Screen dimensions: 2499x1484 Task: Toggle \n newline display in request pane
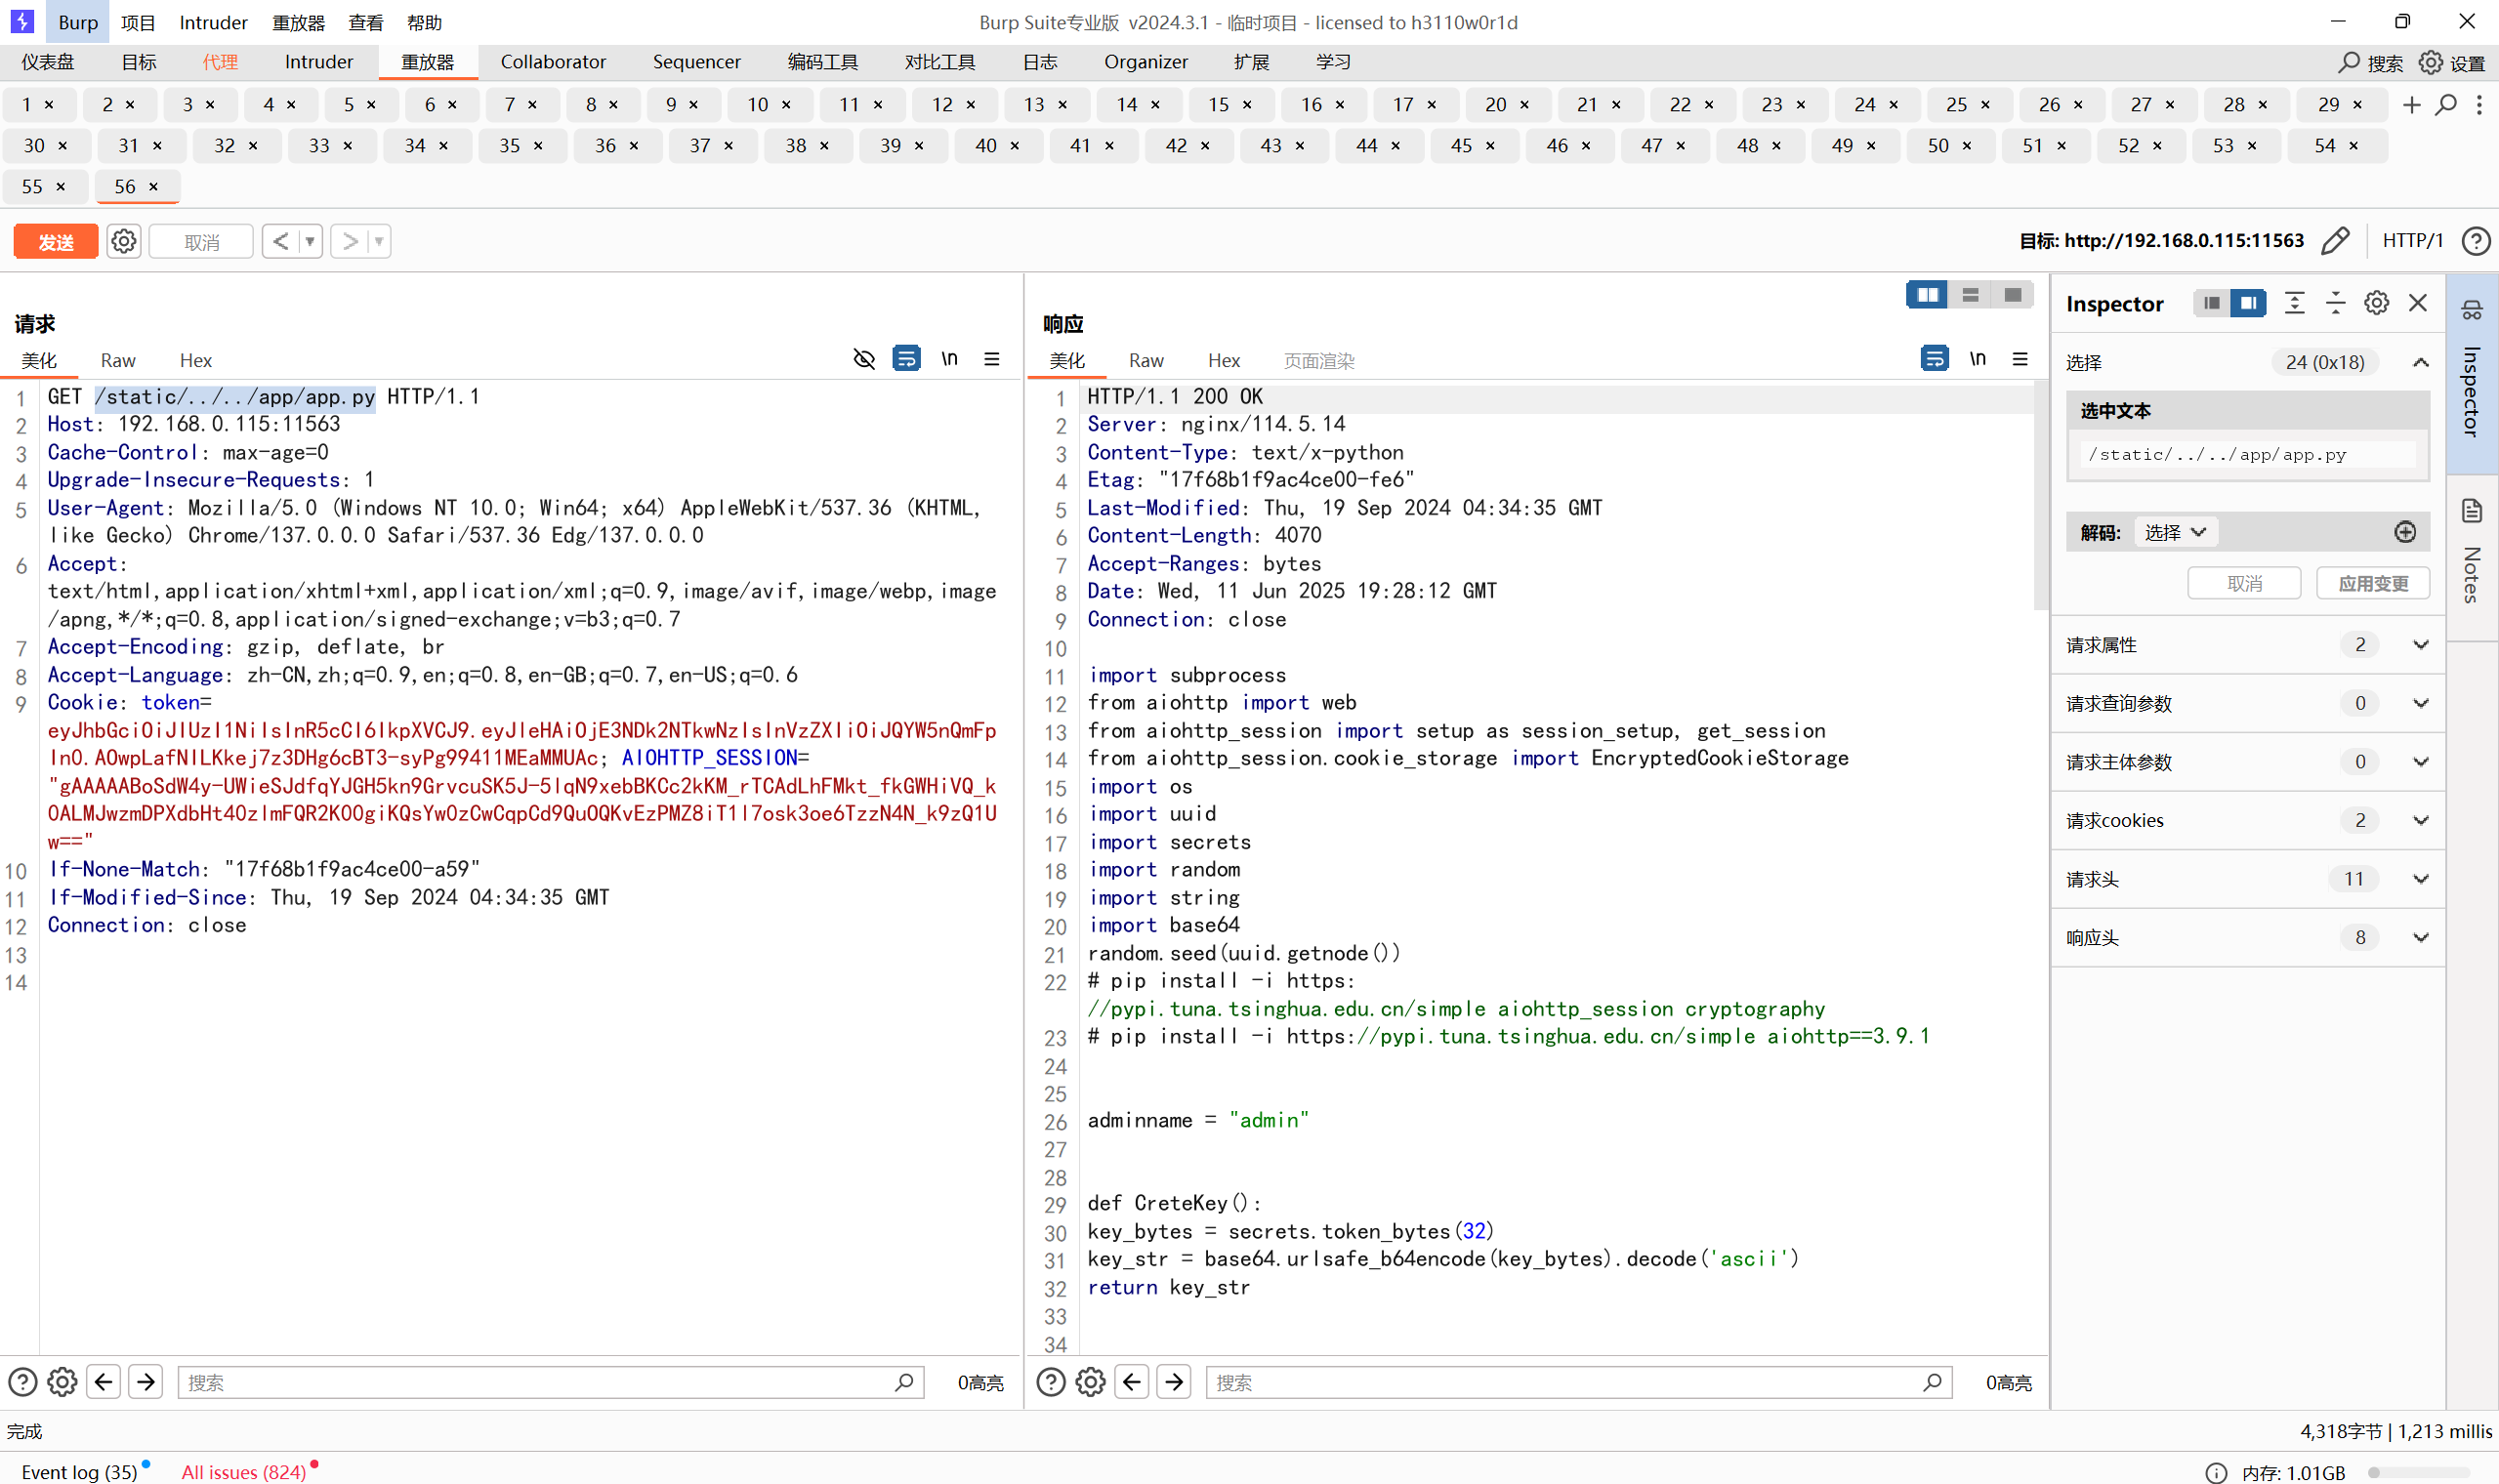click(x=949, y=358)
